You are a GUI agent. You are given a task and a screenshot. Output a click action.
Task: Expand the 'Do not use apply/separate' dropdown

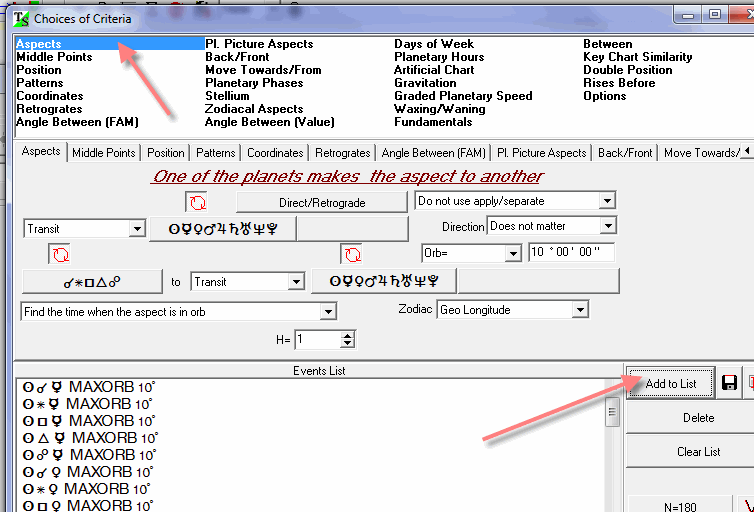pyautogui.click(x=607, y=201)
